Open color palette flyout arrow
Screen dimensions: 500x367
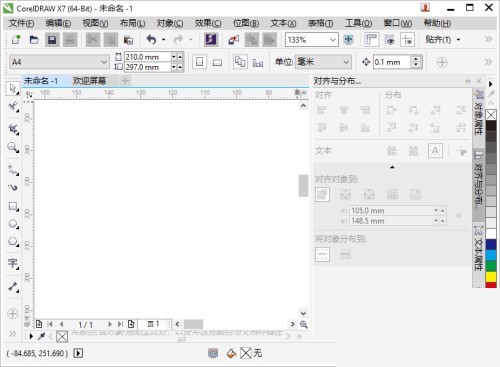point(491,84)
